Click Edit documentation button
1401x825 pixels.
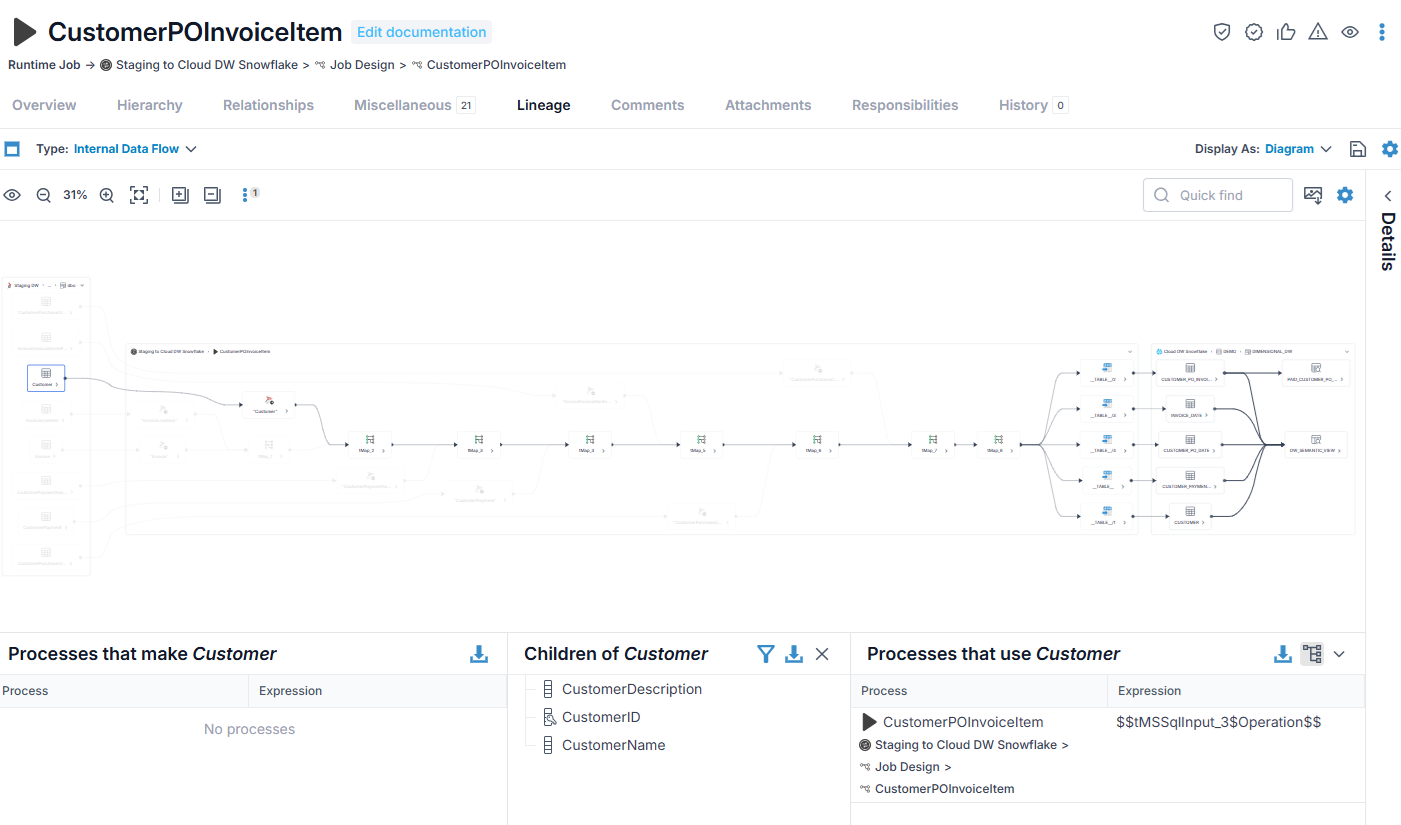422,32
